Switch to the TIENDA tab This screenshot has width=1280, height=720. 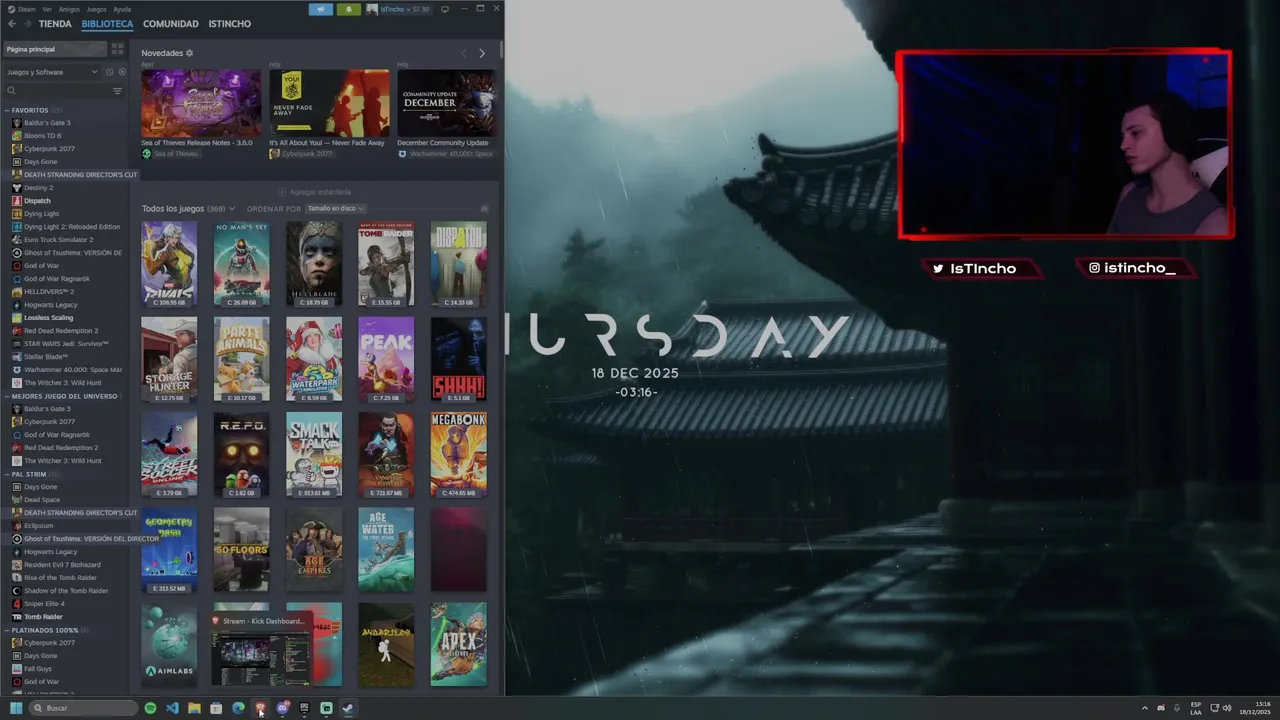pos(55,23)
